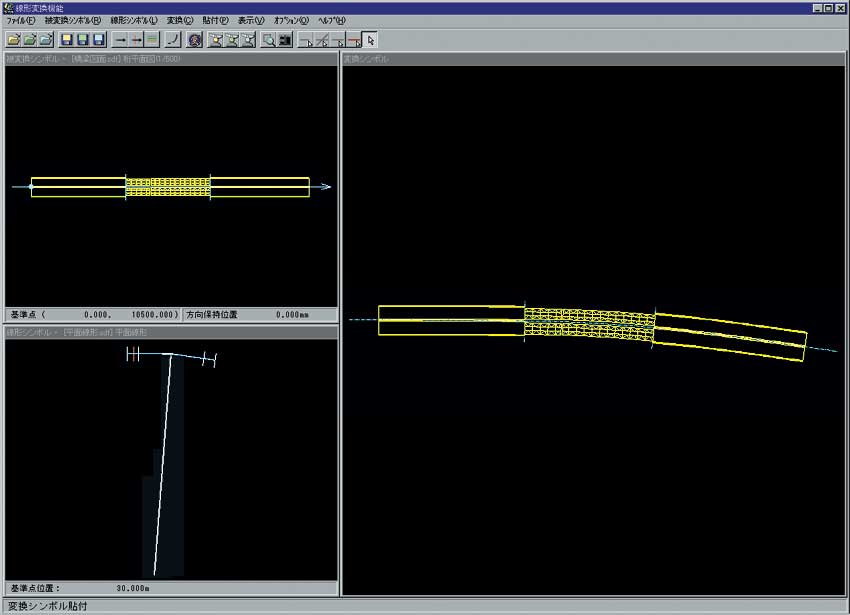
Task: Click the diagonal line pick tool icon
Action: (323, 40)
